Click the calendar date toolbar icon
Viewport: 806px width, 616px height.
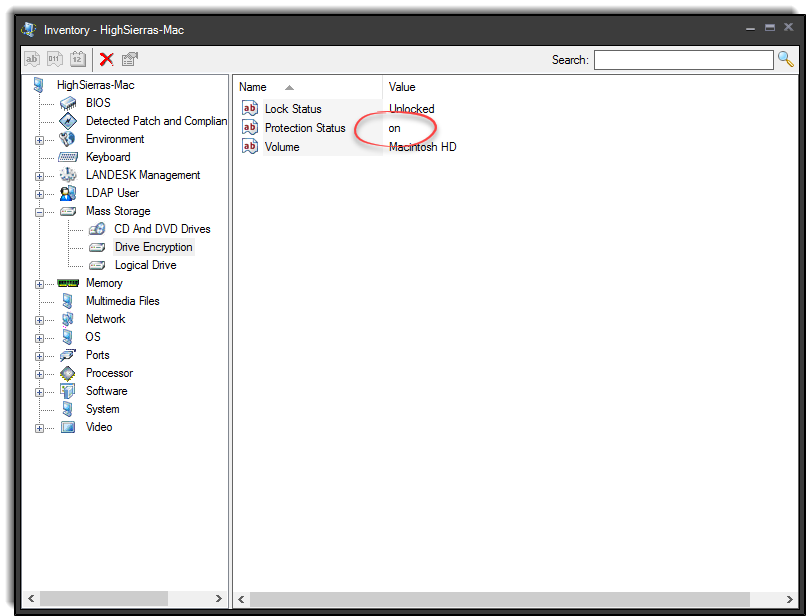click(x=77, y=59)
